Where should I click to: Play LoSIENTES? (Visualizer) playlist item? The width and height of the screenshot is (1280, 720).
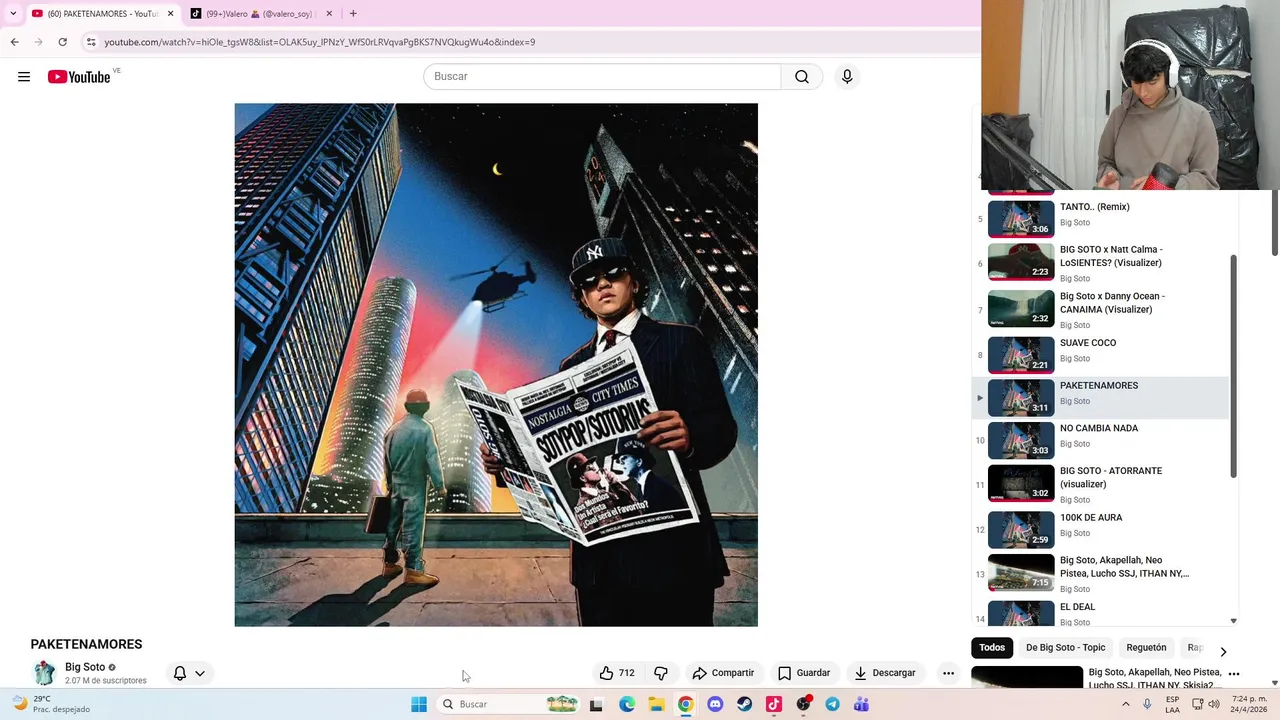pyautogui.click(x=1100, y=263)
